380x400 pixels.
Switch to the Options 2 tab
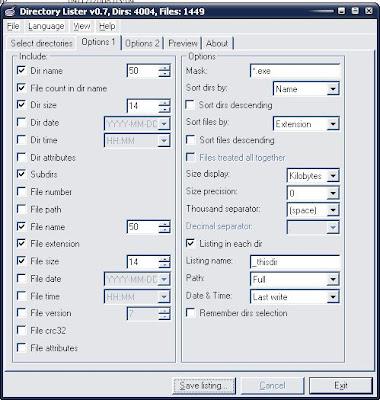[142, 43]
